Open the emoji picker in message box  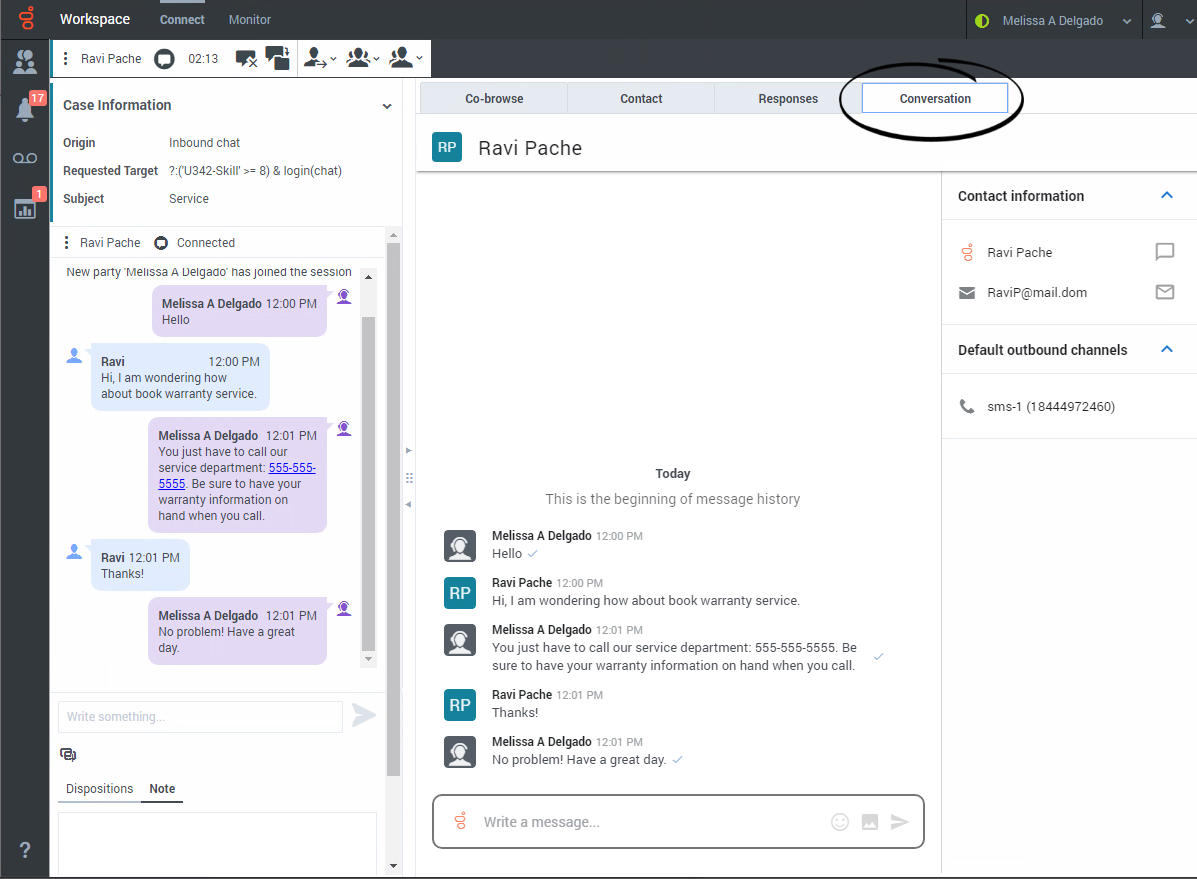840,822
